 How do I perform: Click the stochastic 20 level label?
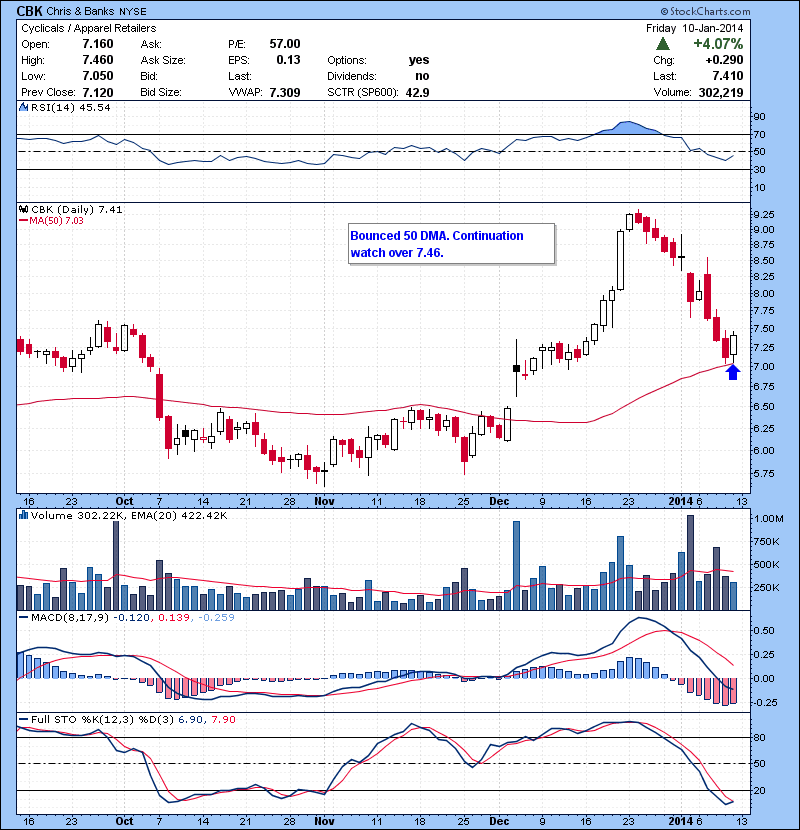click(759, 791)
